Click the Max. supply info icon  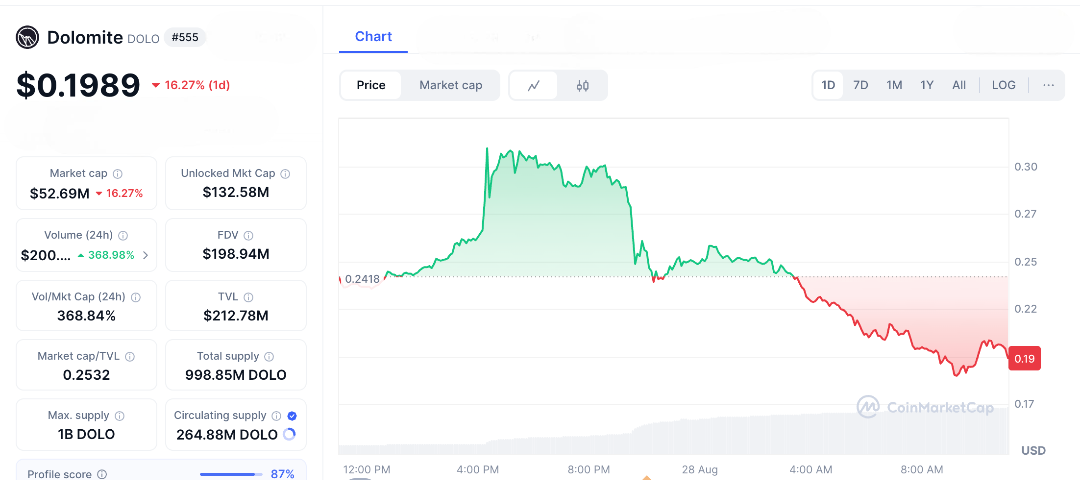[119, 415]
